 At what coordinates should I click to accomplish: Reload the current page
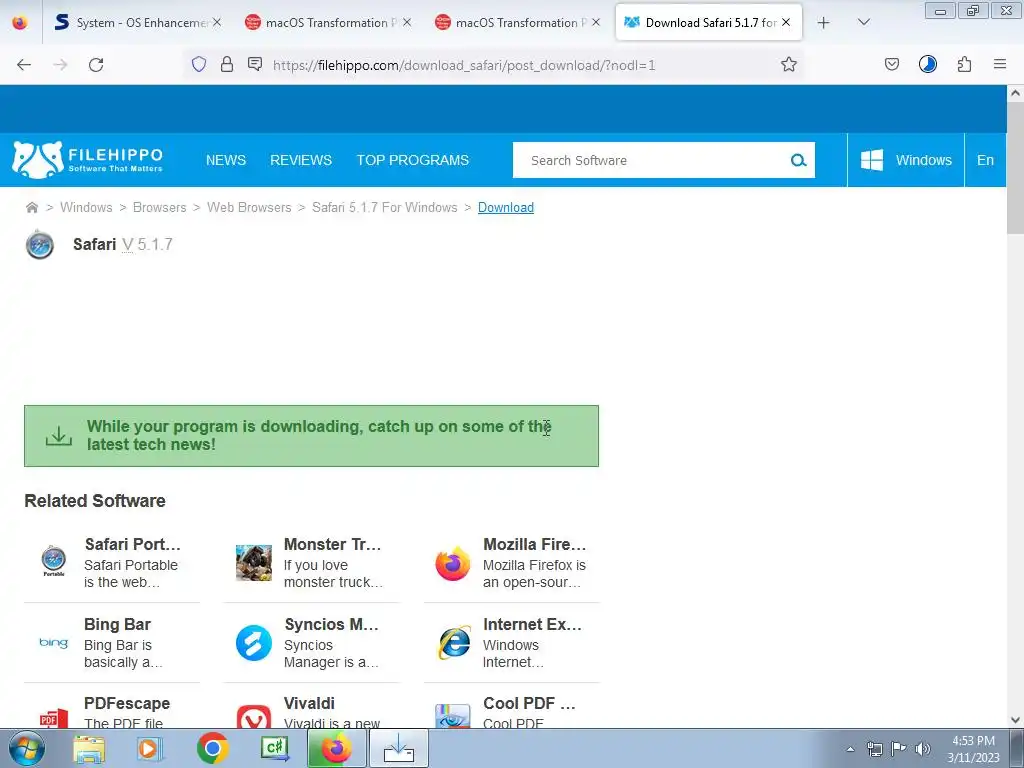[x=96, y=65]
